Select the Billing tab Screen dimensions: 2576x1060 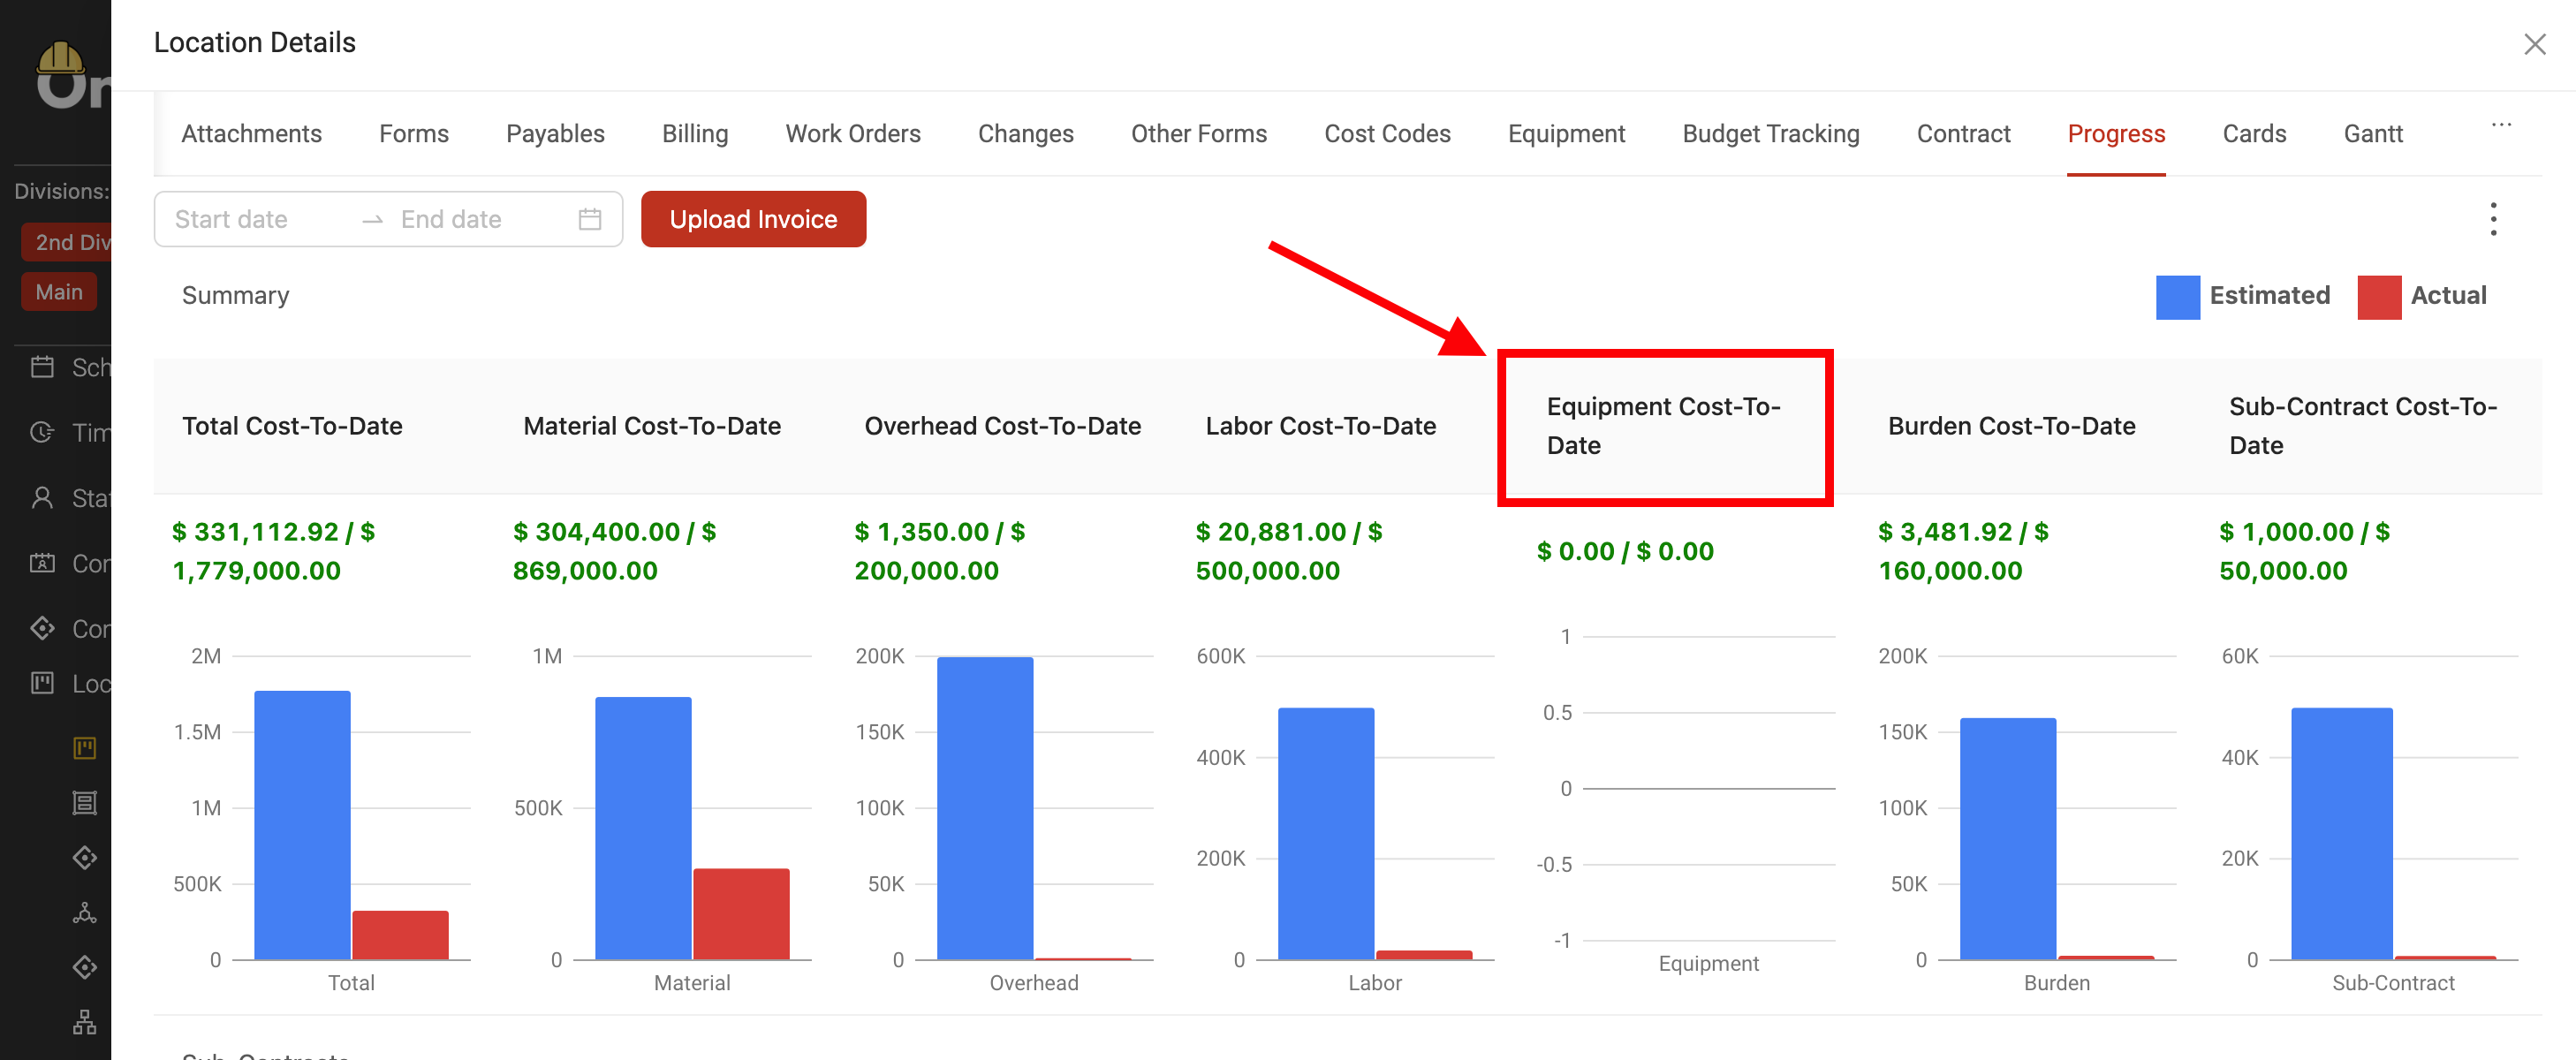click(695, 134)
